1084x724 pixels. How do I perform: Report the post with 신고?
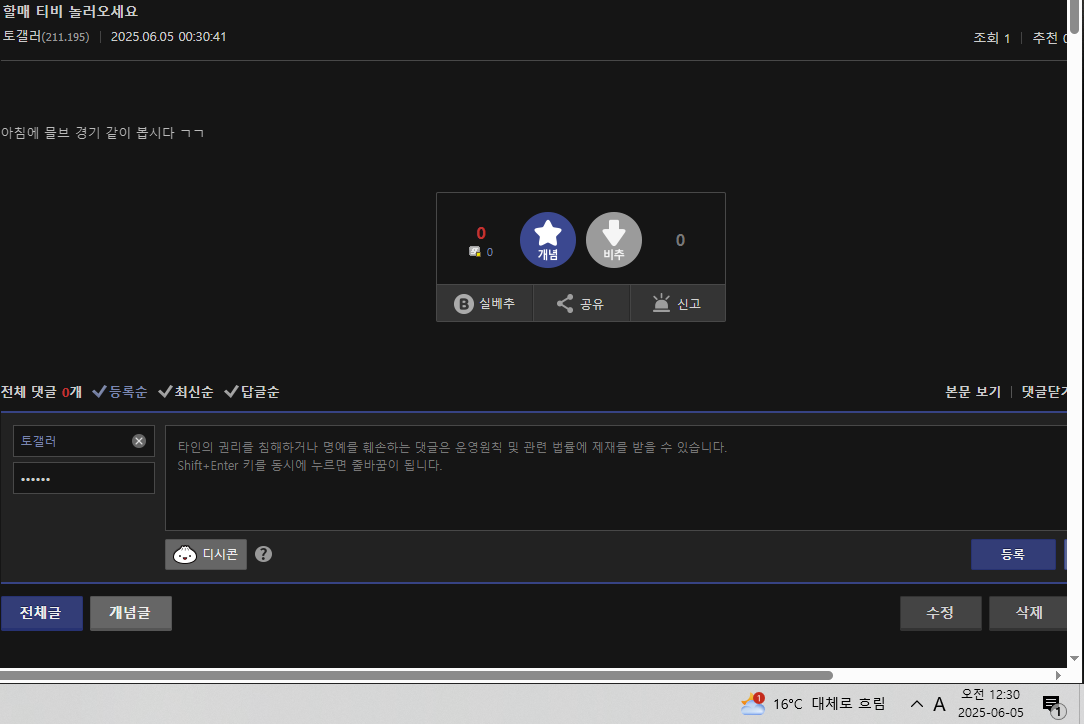[x=677, y=304]
